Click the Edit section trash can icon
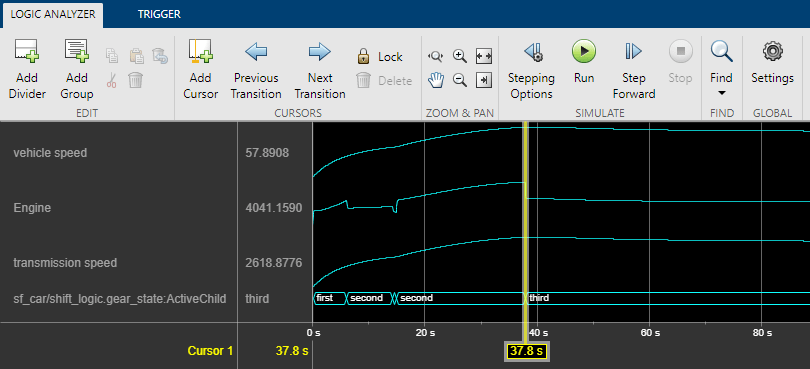The image size is (810, 369). click(135, 80)
